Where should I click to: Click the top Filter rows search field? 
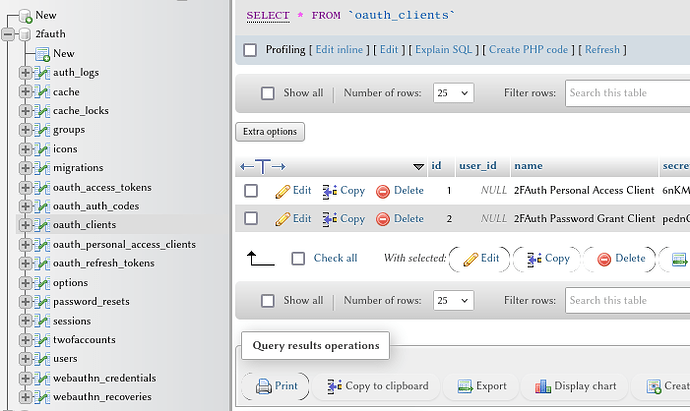click(628, 93)
